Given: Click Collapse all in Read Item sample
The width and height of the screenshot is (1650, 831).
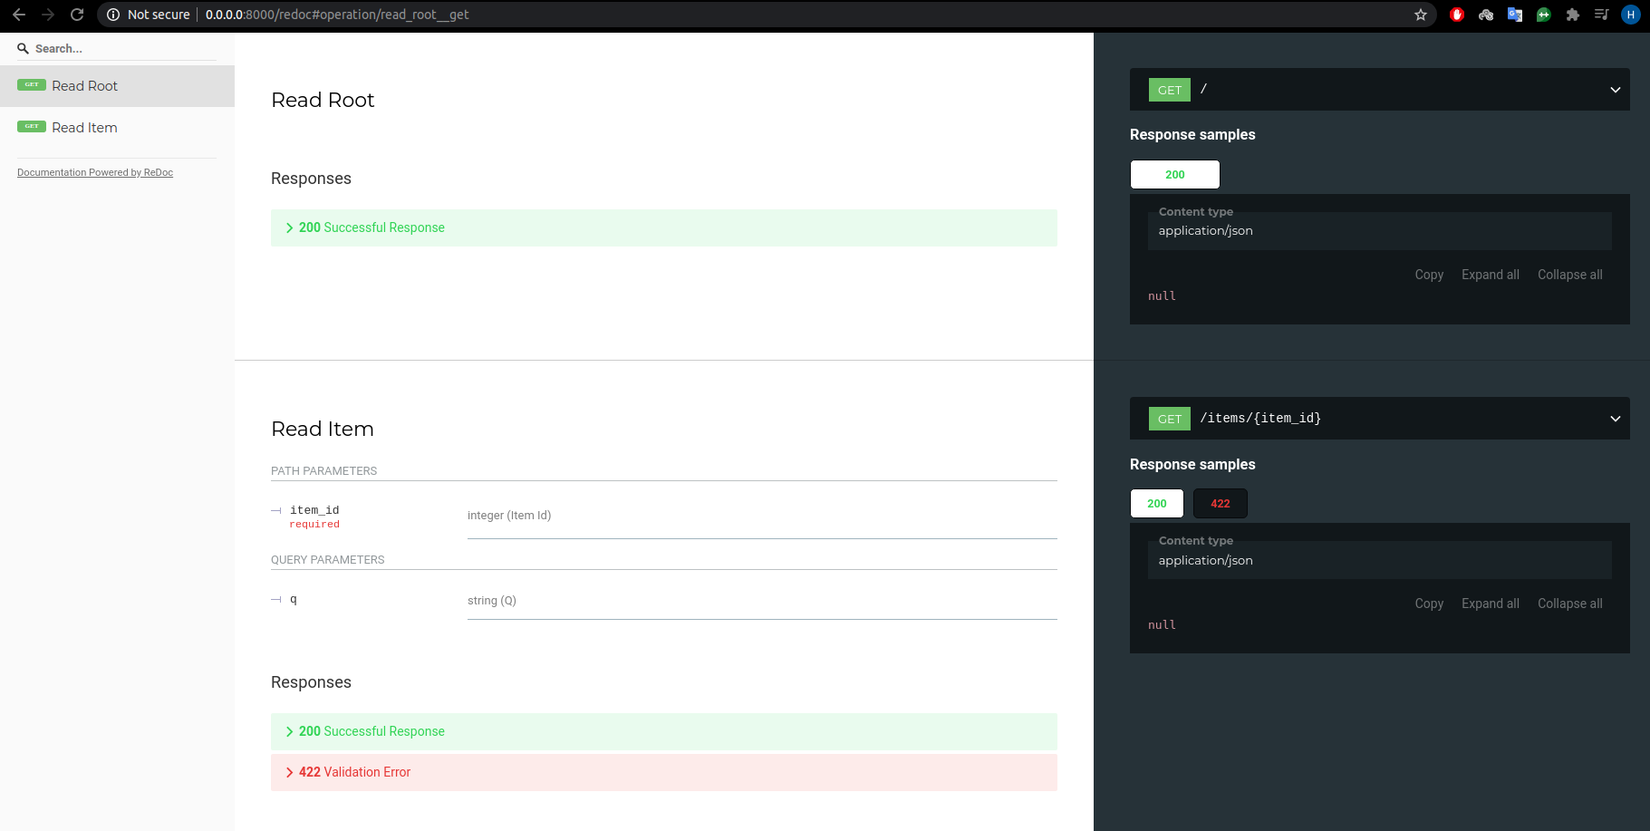Looking at the screenshot, I should (x=1570, y=604).
